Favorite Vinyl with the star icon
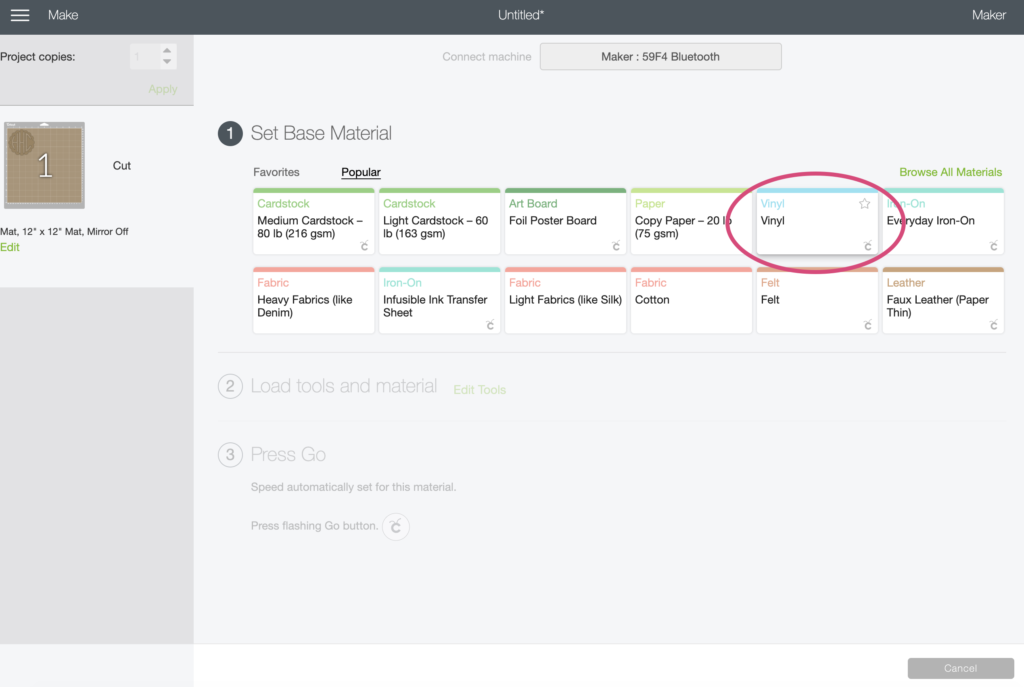The width and height of the screenshot is (1024, 687). point(865,204)
